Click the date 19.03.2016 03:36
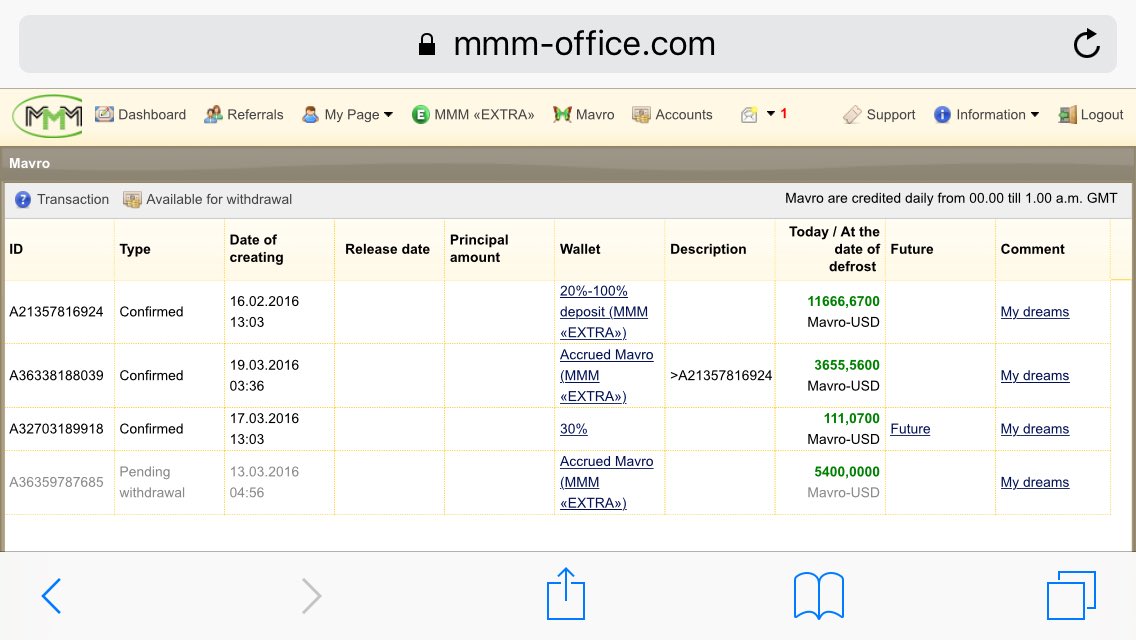This screenshot has height=640, width=1136. tap(264, 375)
